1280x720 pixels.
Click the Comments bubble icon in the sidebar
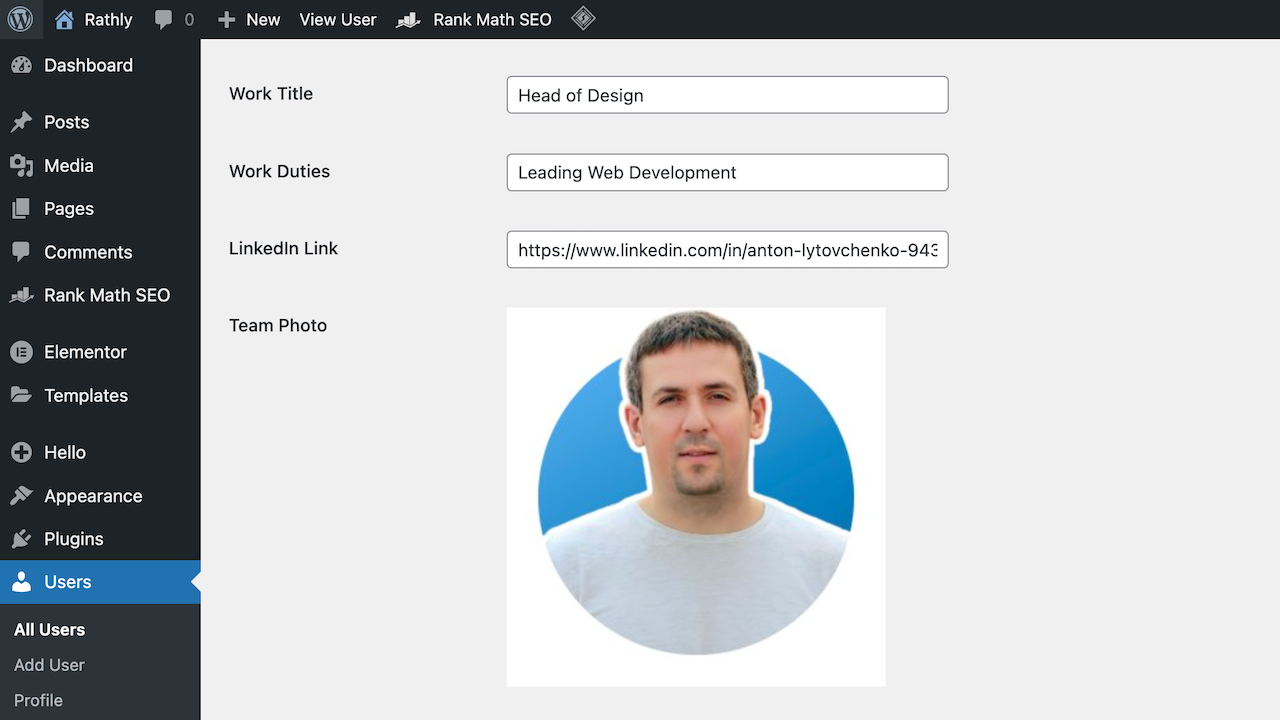click(x=22, y=252)
